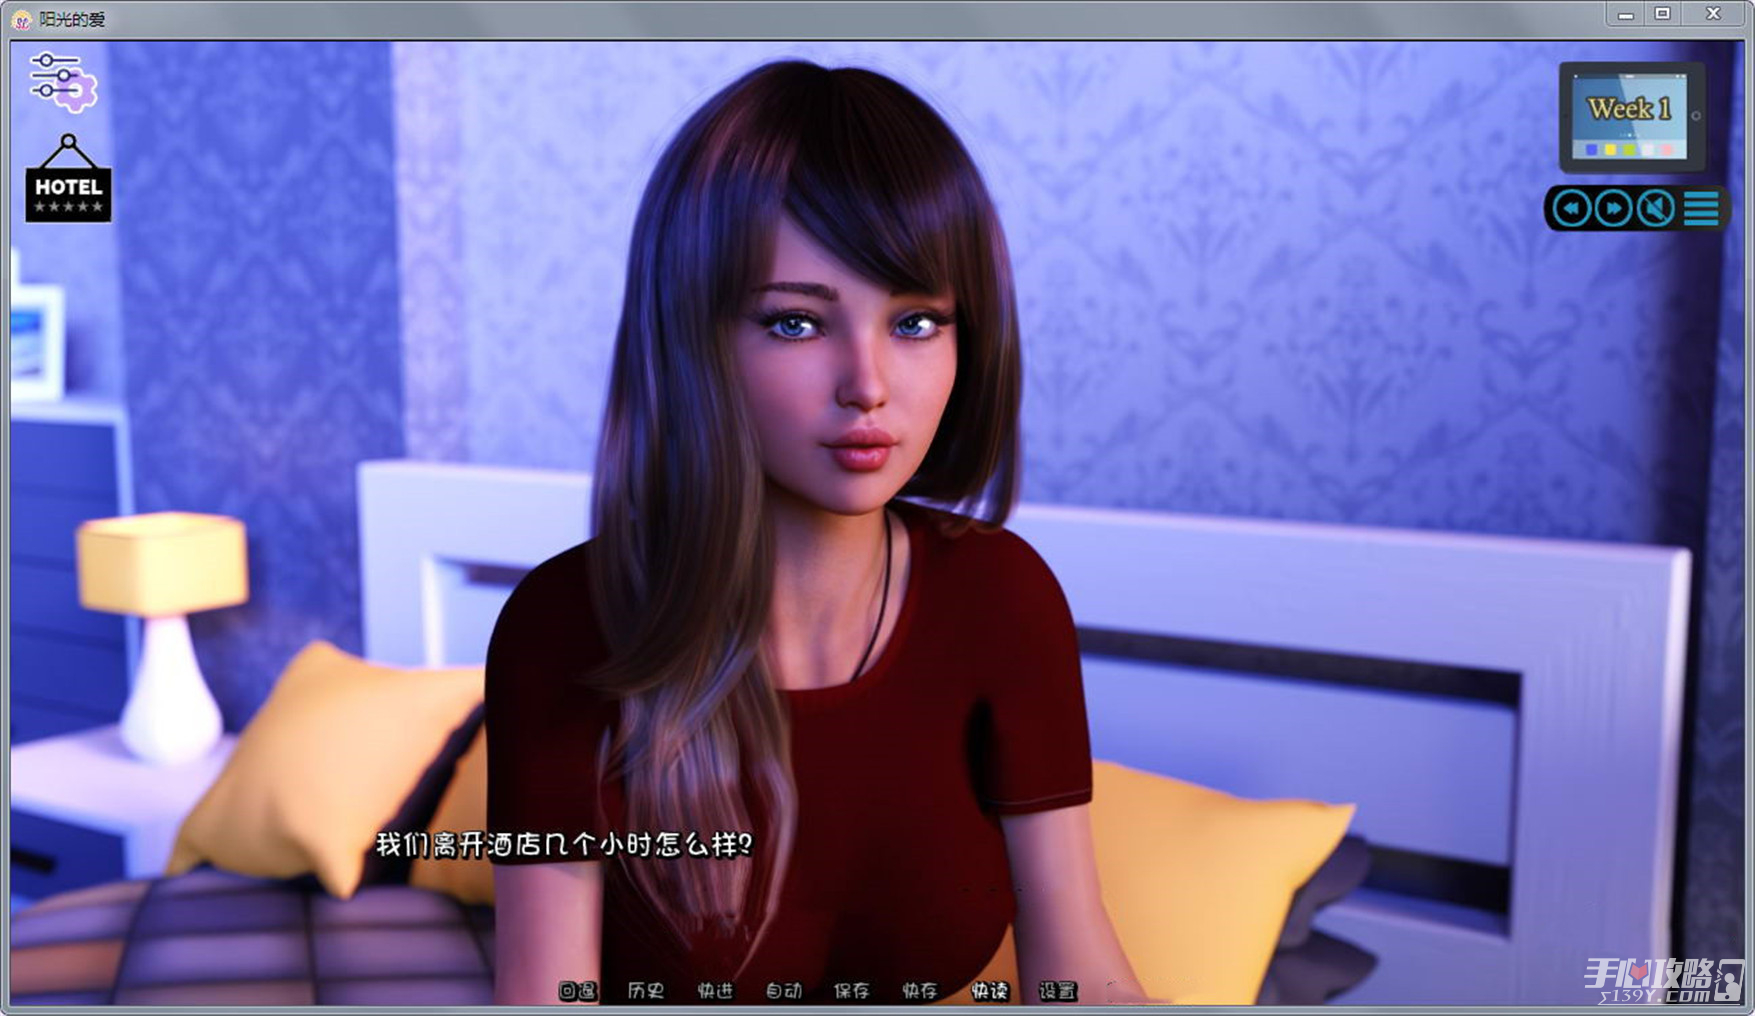Image resolution: width=1755 pixels, height=1016 pixels.
Task: Click 快读 to quick load
Action: coord(989,990)
